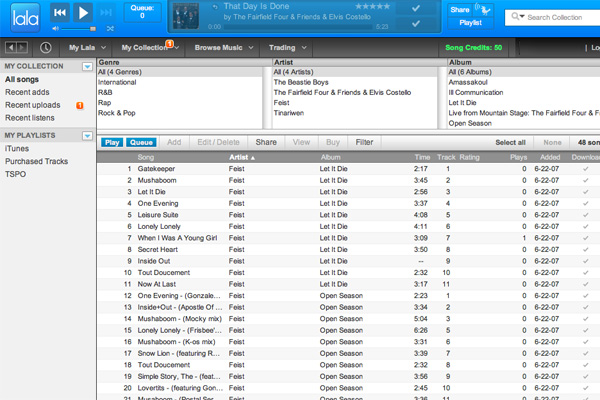Screen dimensions: 600x400
Task: Click the blue Queue button in toolbar
Action: tap(141, 143)
